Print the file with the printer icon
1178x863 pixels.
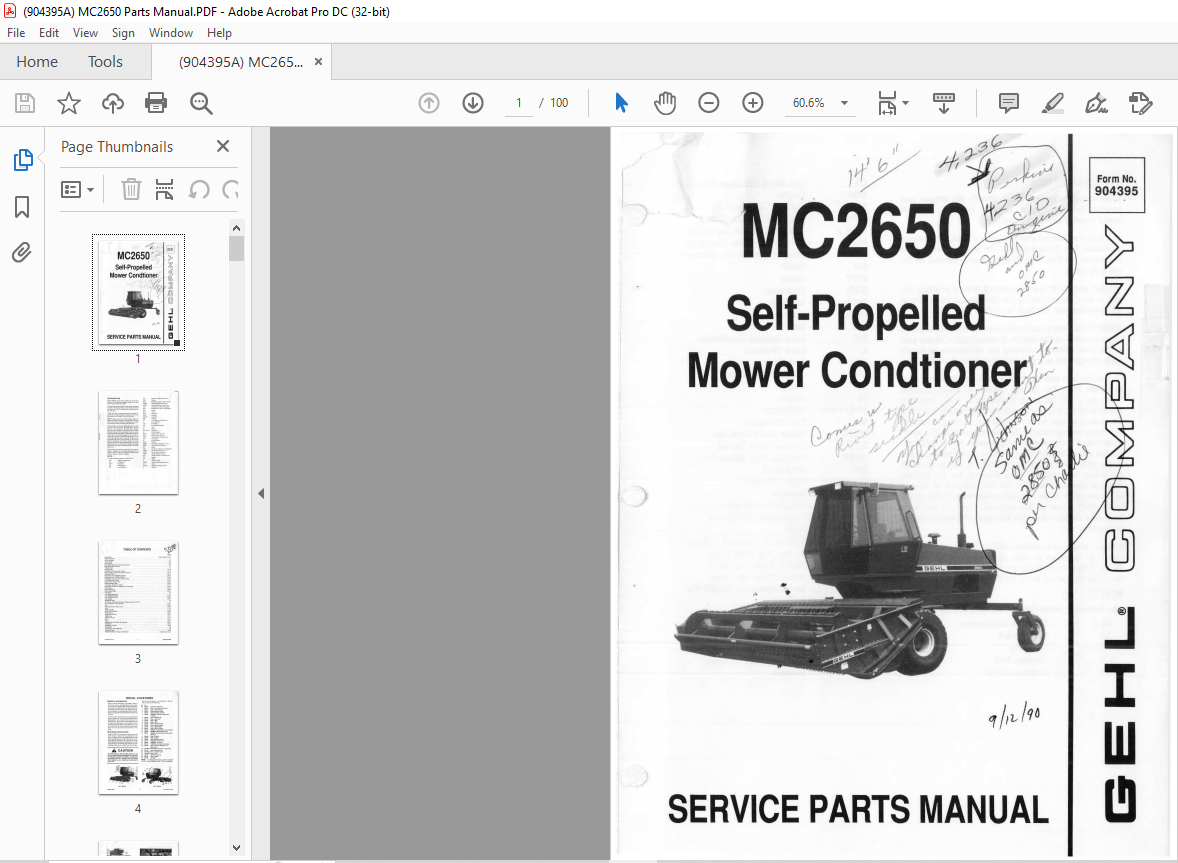[156, 103]
